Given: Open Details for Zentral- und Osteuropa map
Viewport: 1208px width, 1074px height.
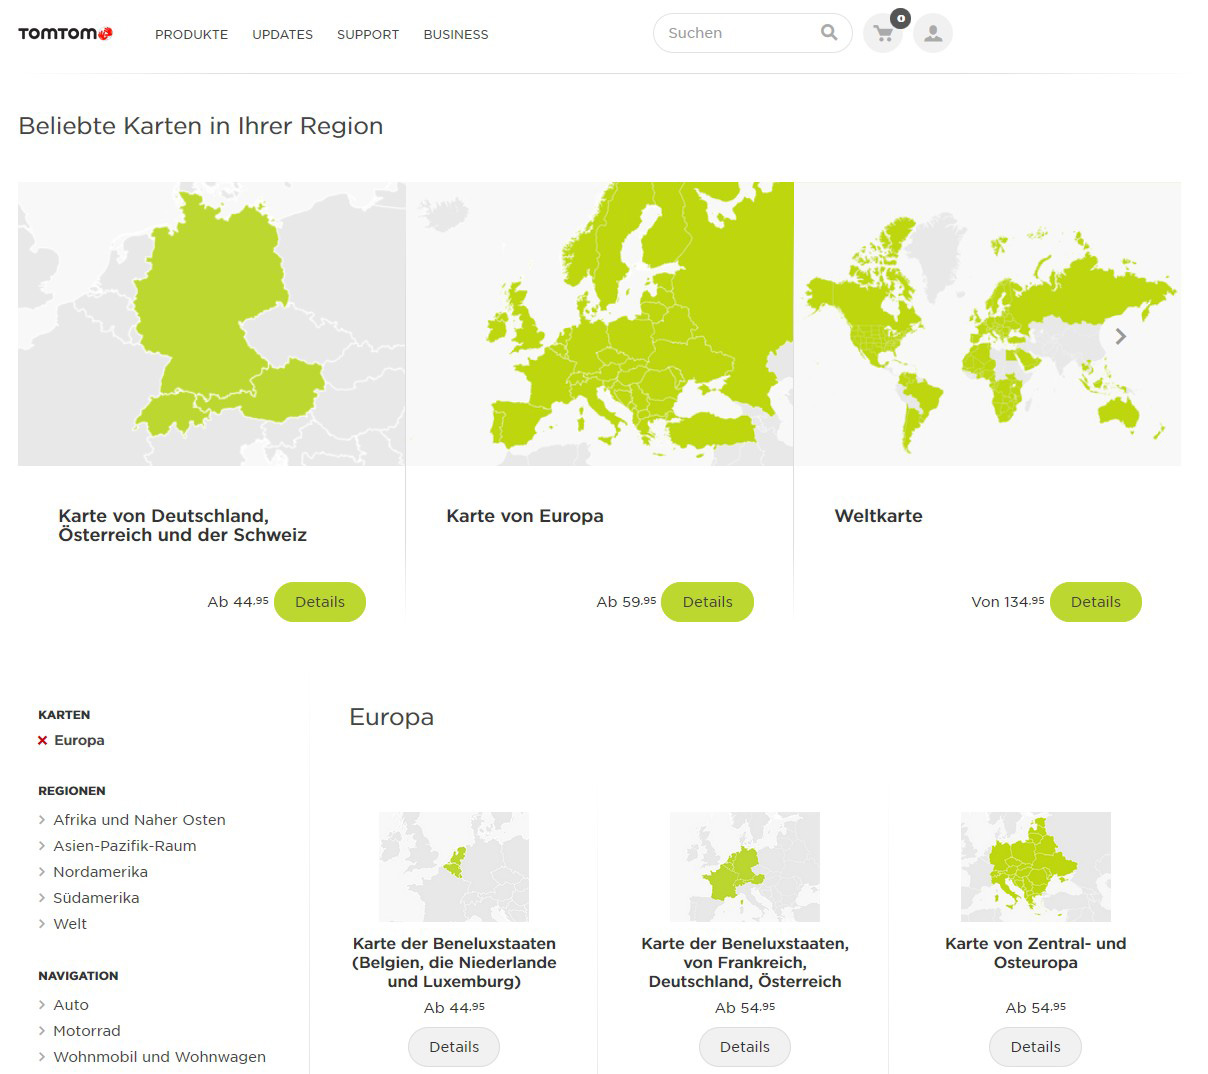Looking at the screenshot, I should (1035, 1047).
